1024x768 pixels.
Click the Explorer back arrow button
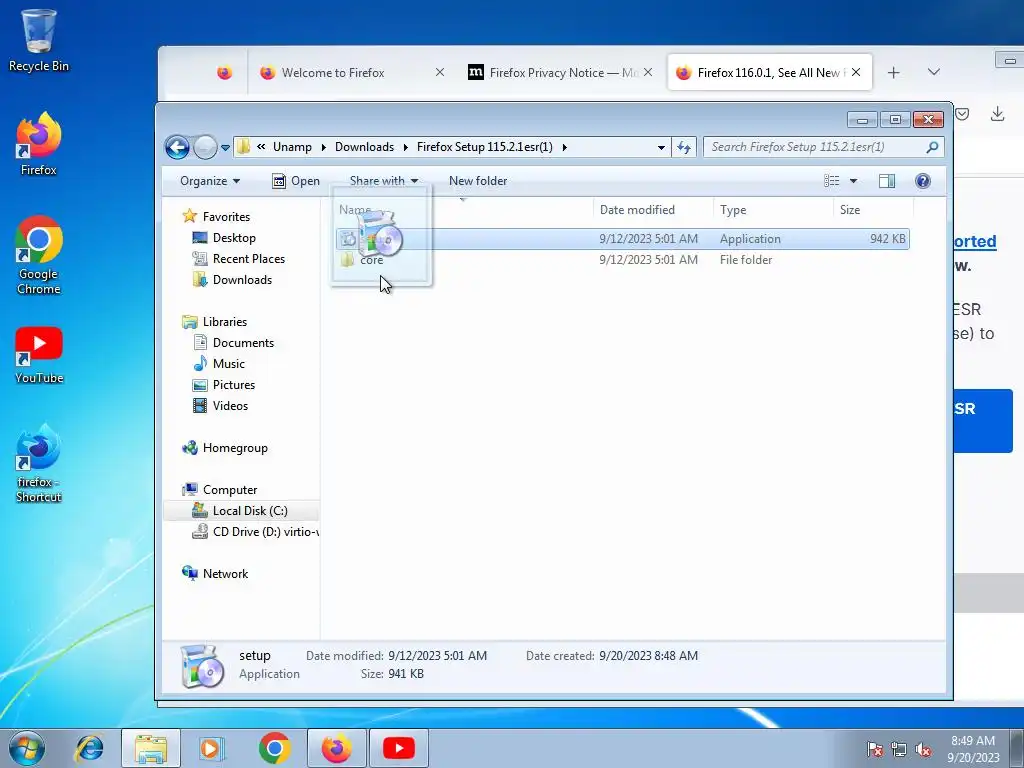[x=177, y=147]
